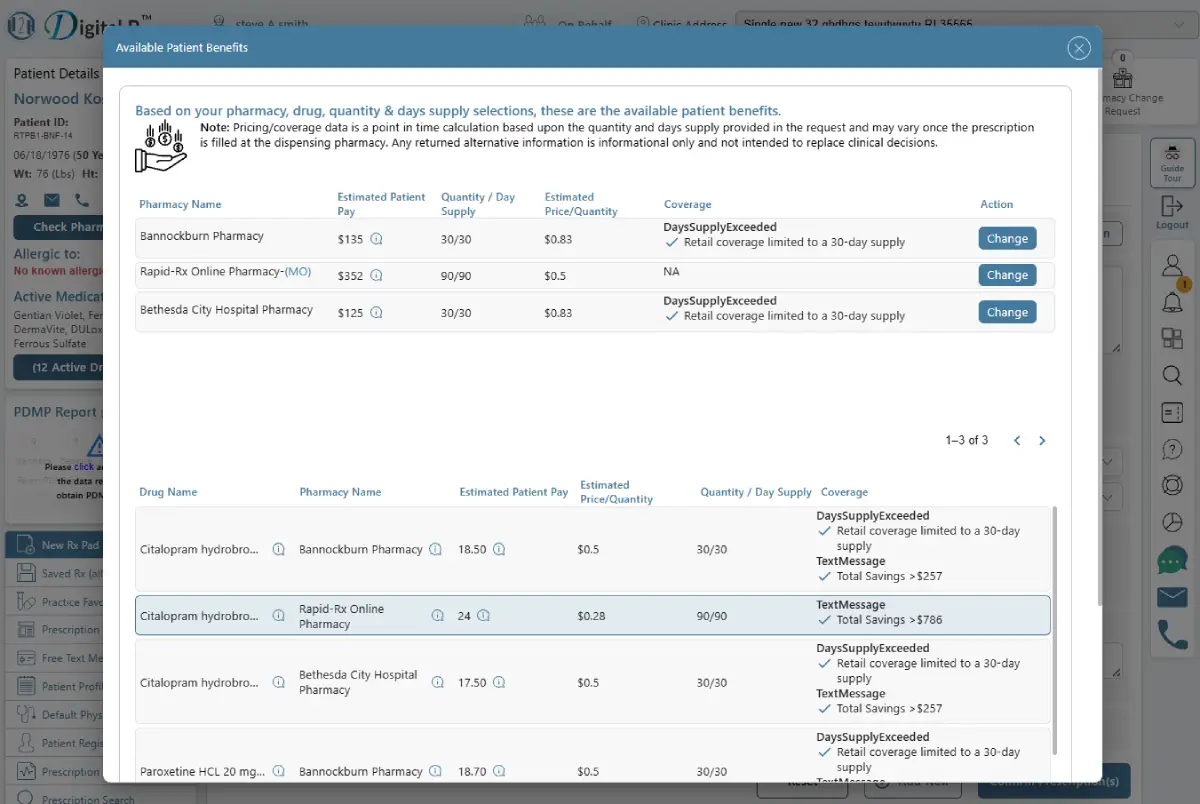Screen dimensions: 1200x804
Task: Open question-mark help icon in right sidebar
Action: click(1172, 449)
